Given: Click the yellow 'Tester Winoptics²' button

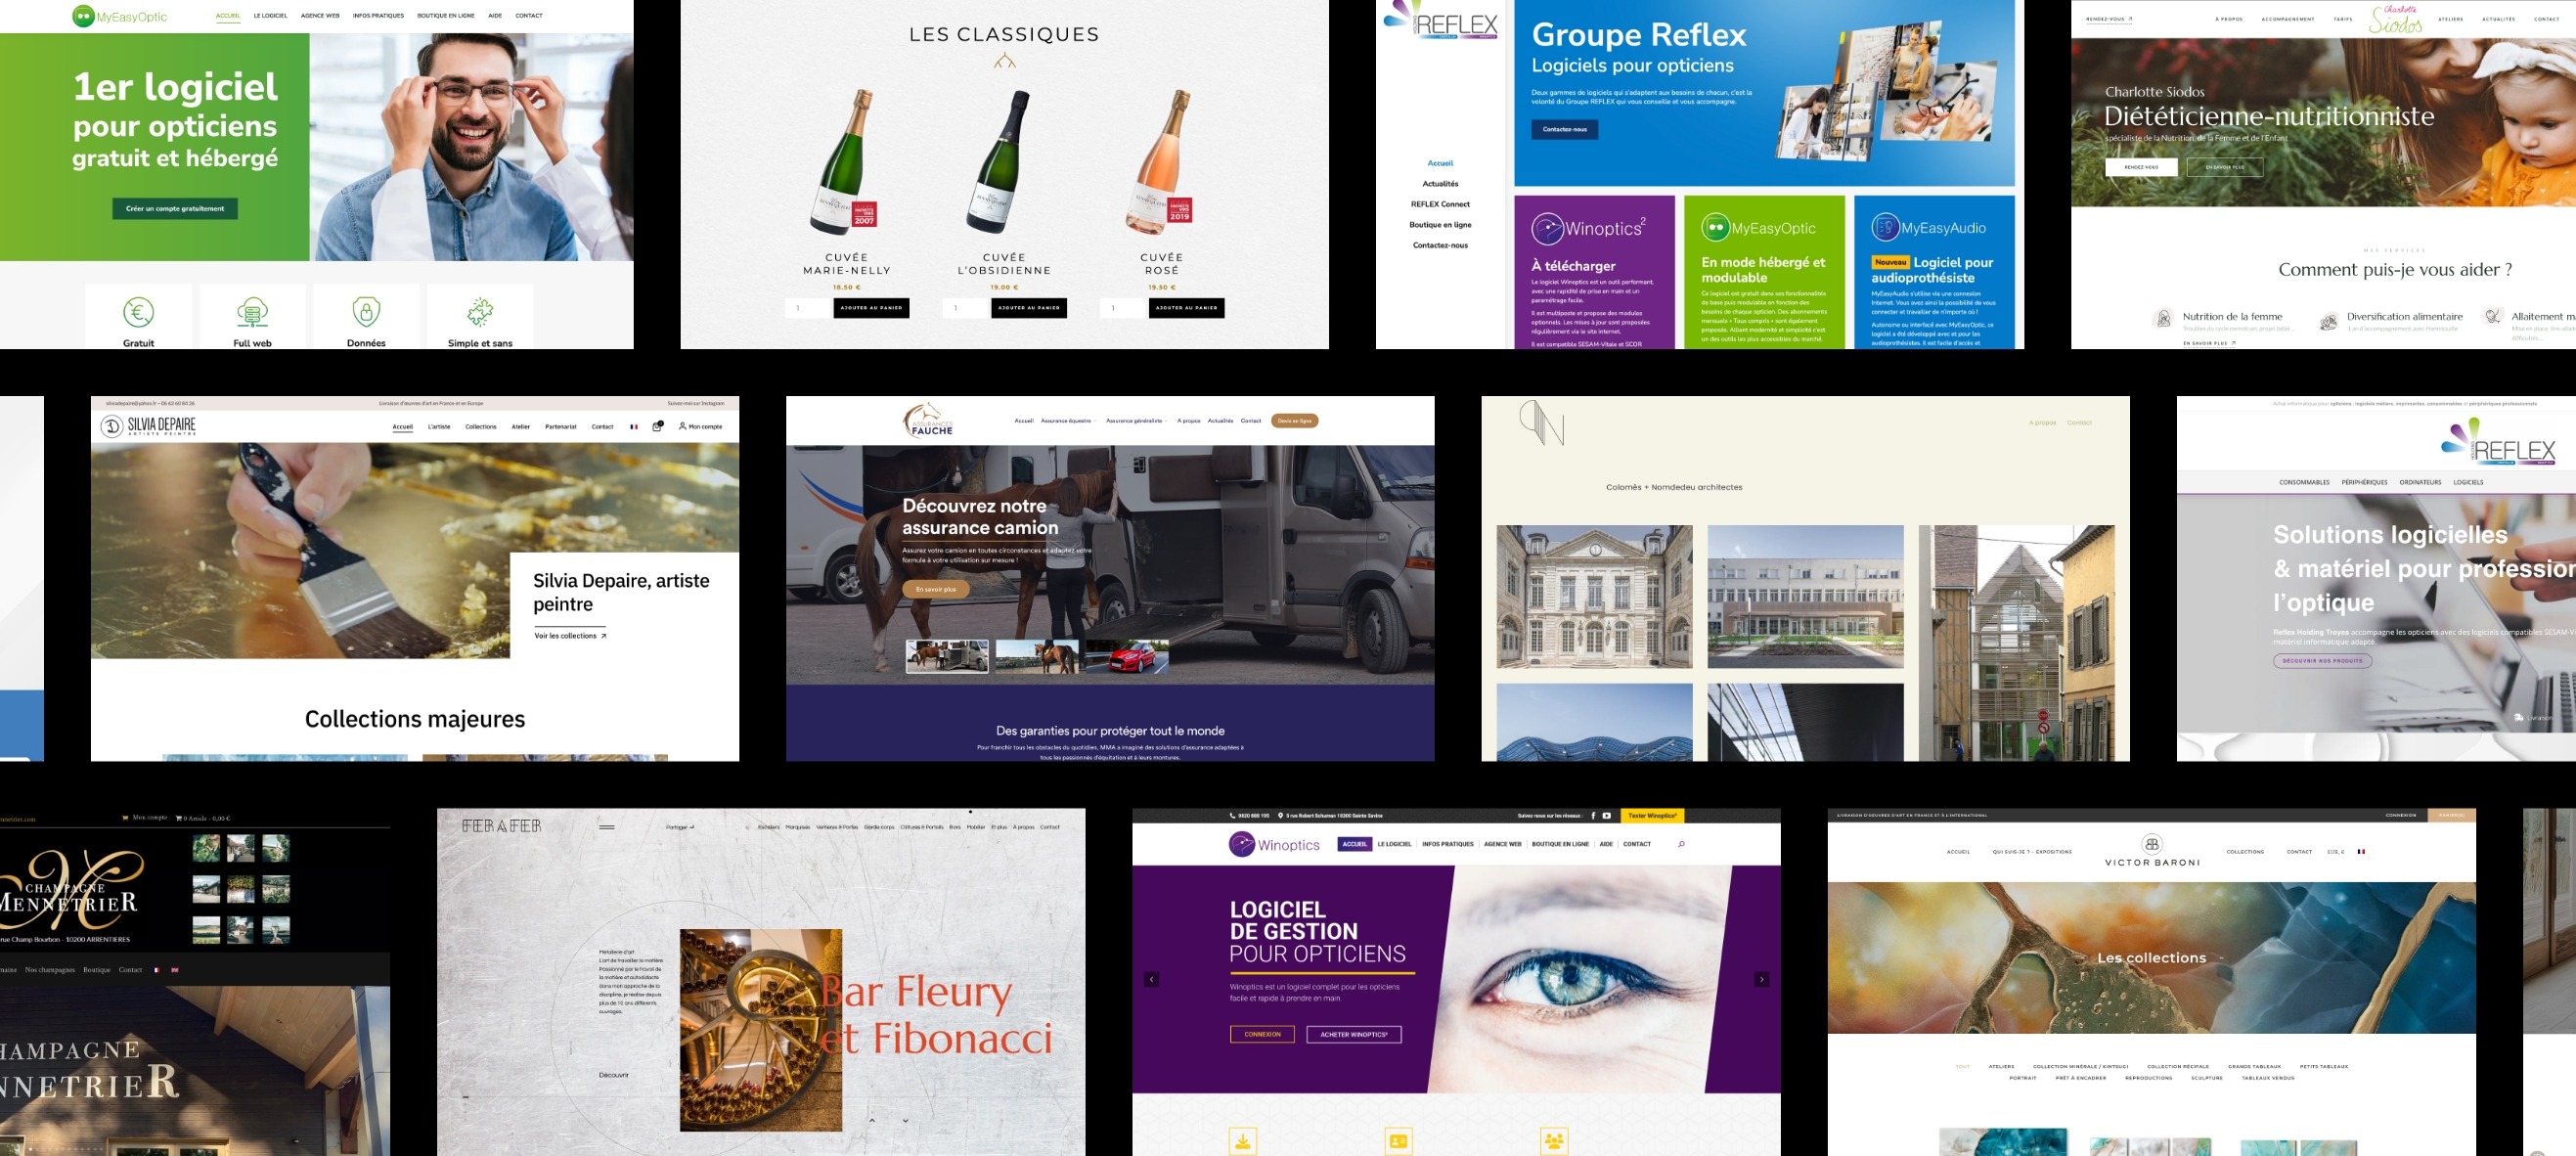Looking at the screenshot, I should click(1651, 816).
